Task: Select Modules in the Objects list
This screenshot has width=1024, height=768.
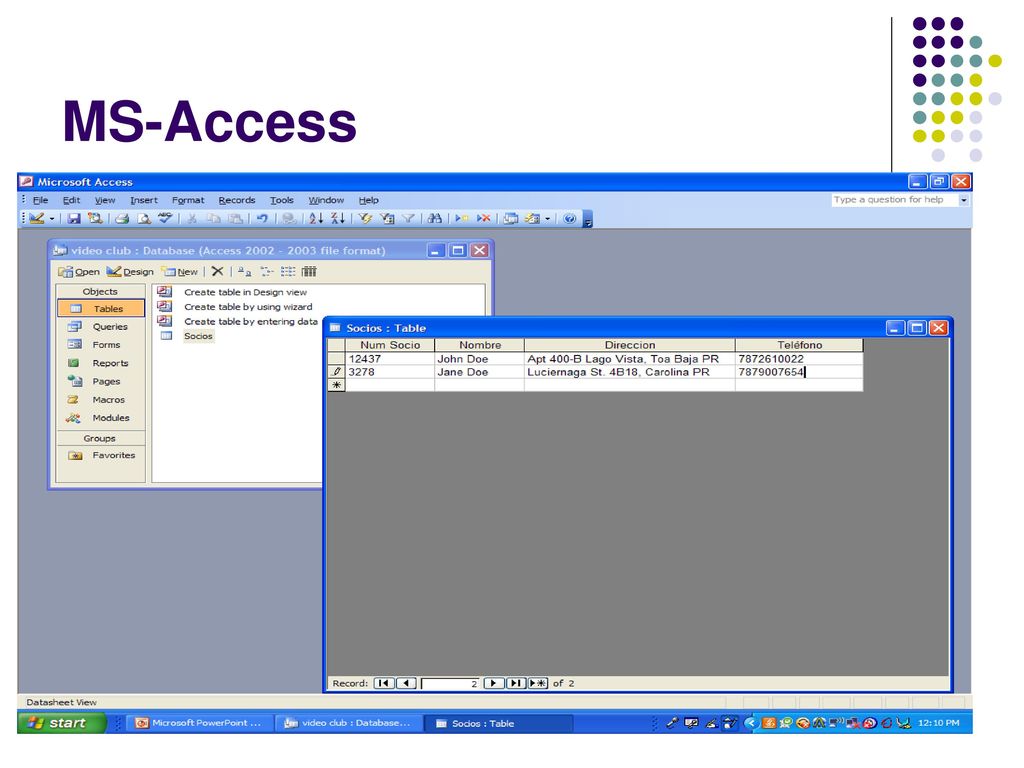Action: tap(101, 418)
